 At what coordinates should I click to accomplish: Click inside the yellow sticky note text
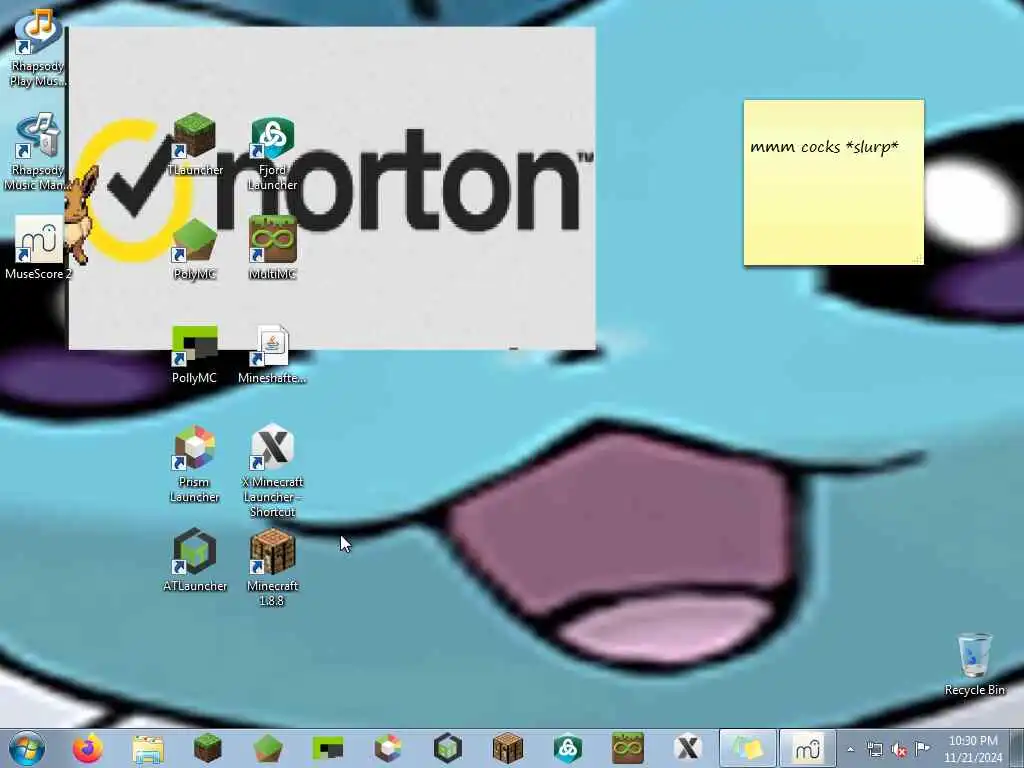pyautogui.click(x=824, y=147)
